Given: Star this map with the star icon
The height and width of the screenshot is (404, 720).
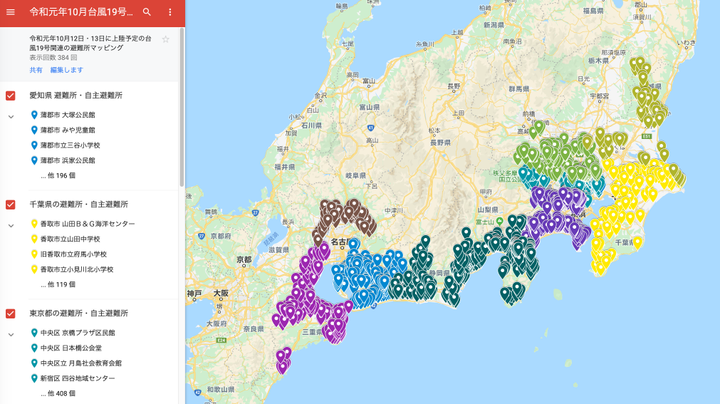Looking at the screenshot, I should click(165, 39).
